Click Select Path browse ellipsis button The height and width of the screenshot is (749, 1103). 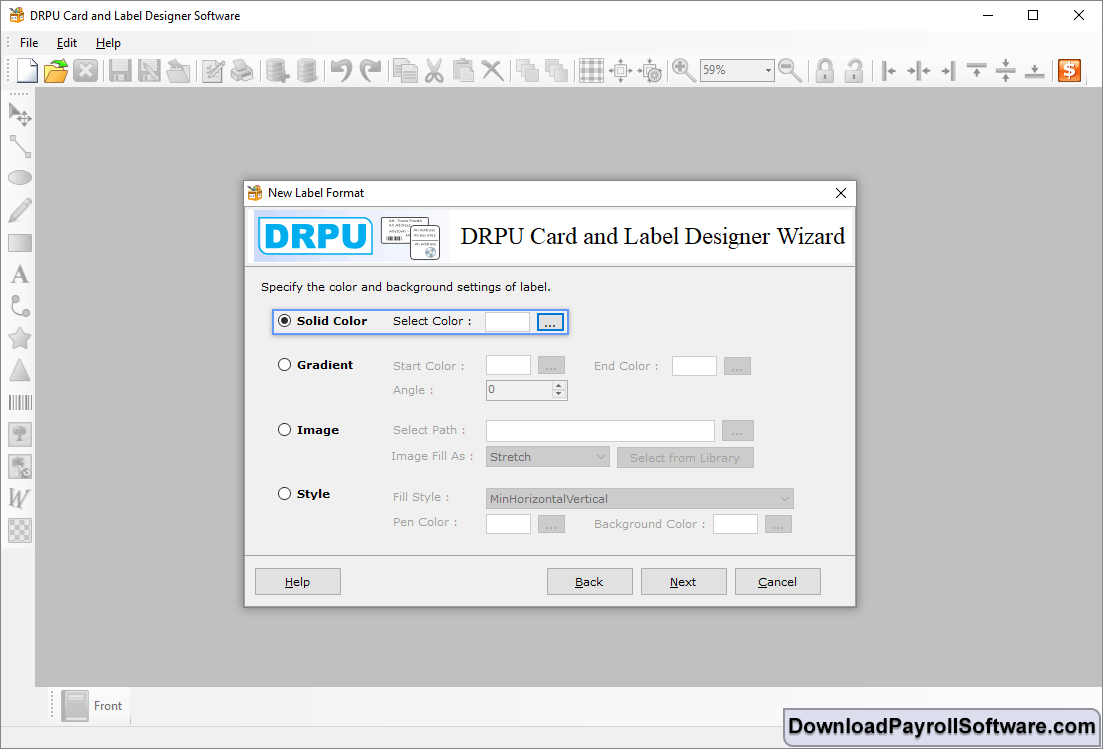[737, 430]
